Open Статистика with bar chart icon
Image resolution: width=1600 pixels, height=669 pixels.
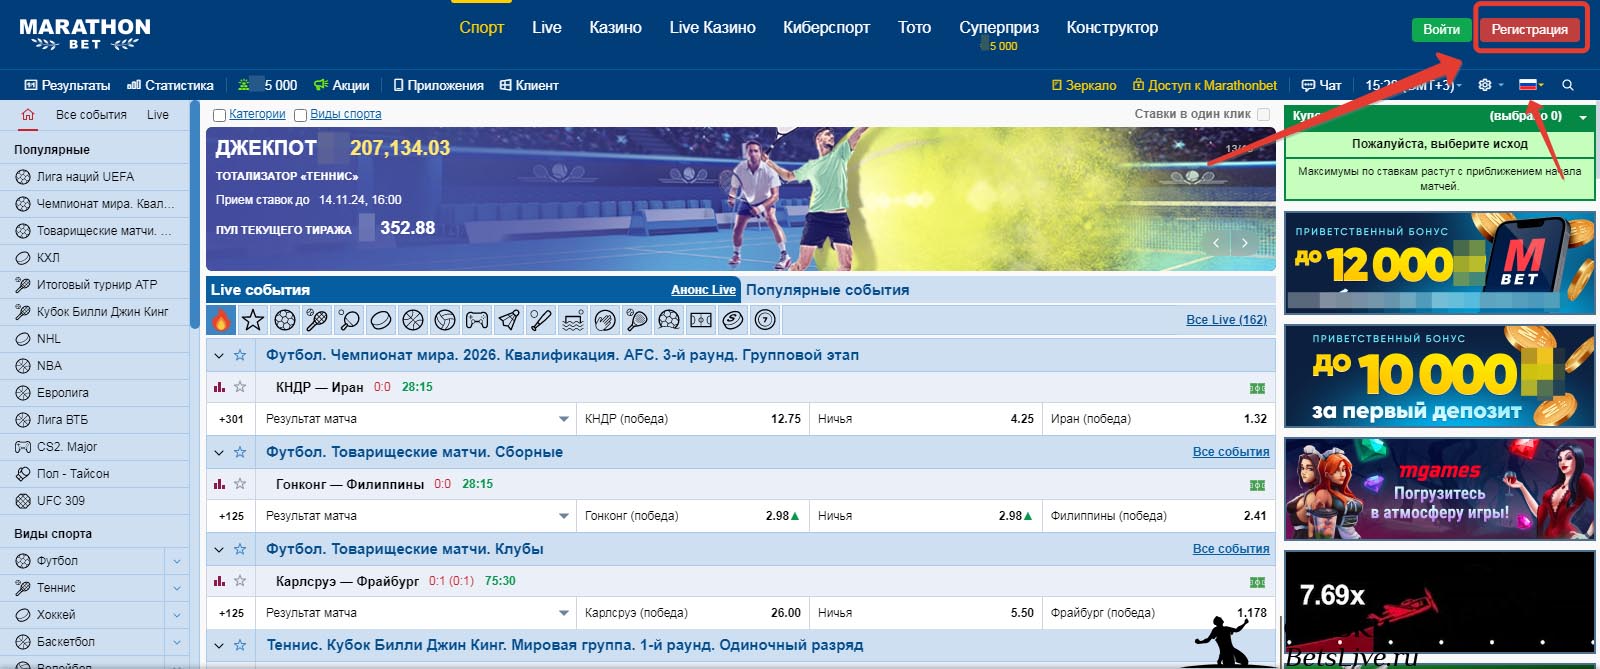click(x=170, y=85)
